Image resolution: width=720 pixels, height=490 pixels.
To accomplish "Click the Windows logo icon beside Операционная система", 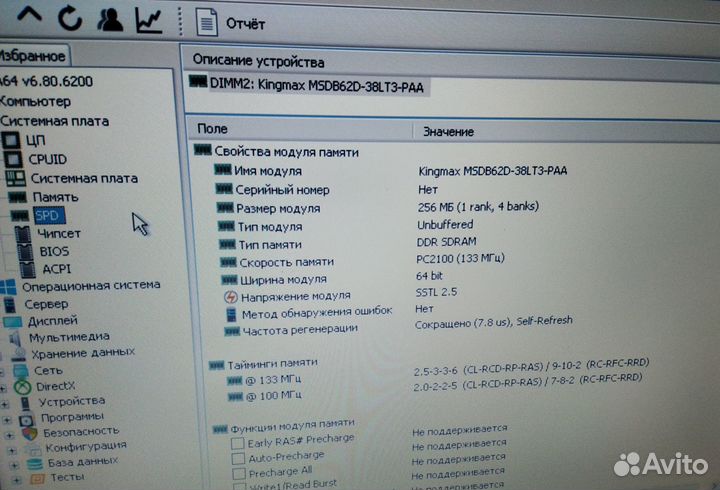I will pos(8,287).
